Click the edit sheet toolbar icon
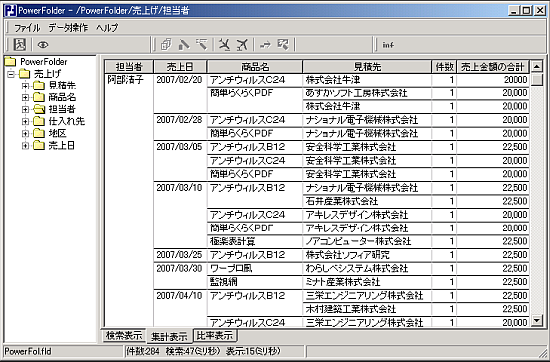Viewport: 550px width, 362px height. click(283, 45)
